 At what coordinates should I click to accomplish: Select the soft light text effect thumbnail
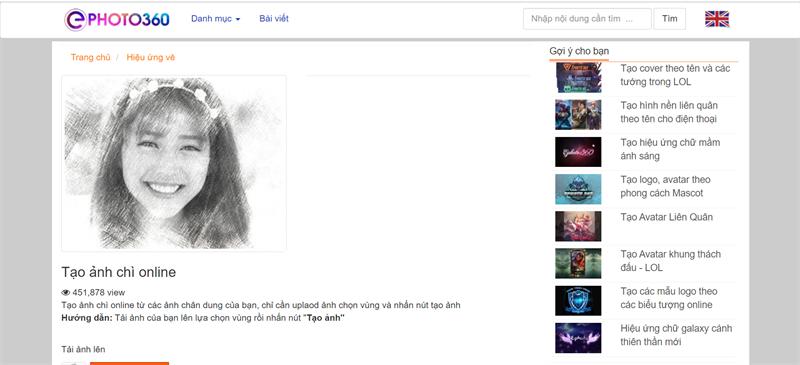click(x=578, y=152)
